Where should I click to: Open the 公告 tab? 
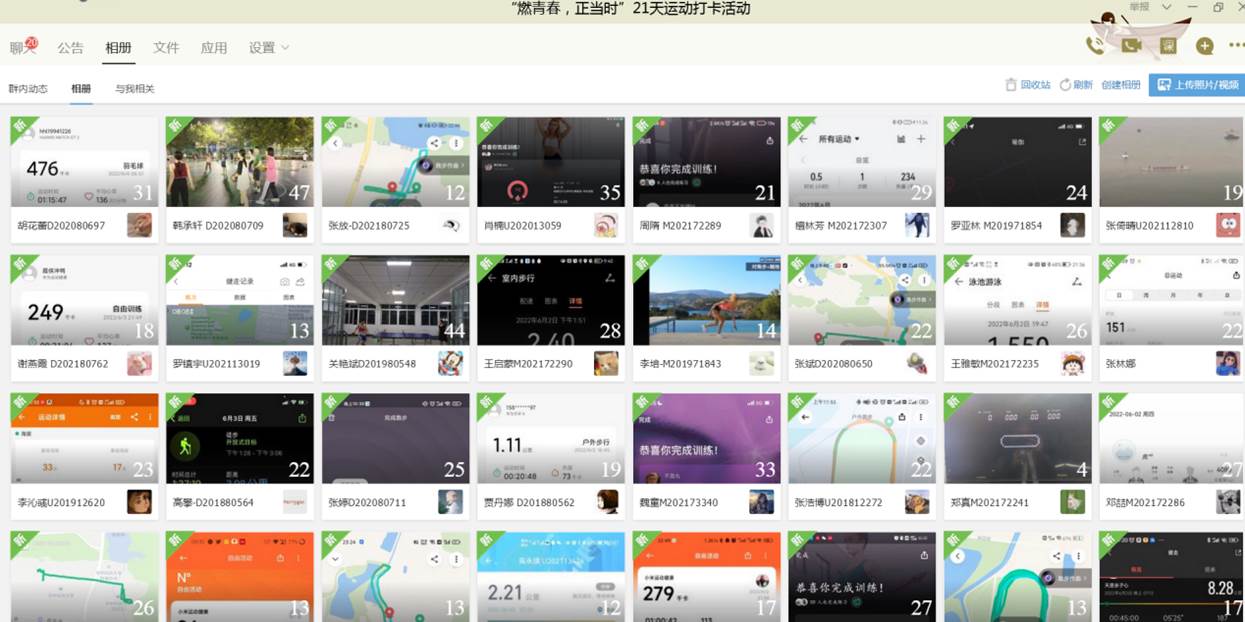(x=70, y=48)
